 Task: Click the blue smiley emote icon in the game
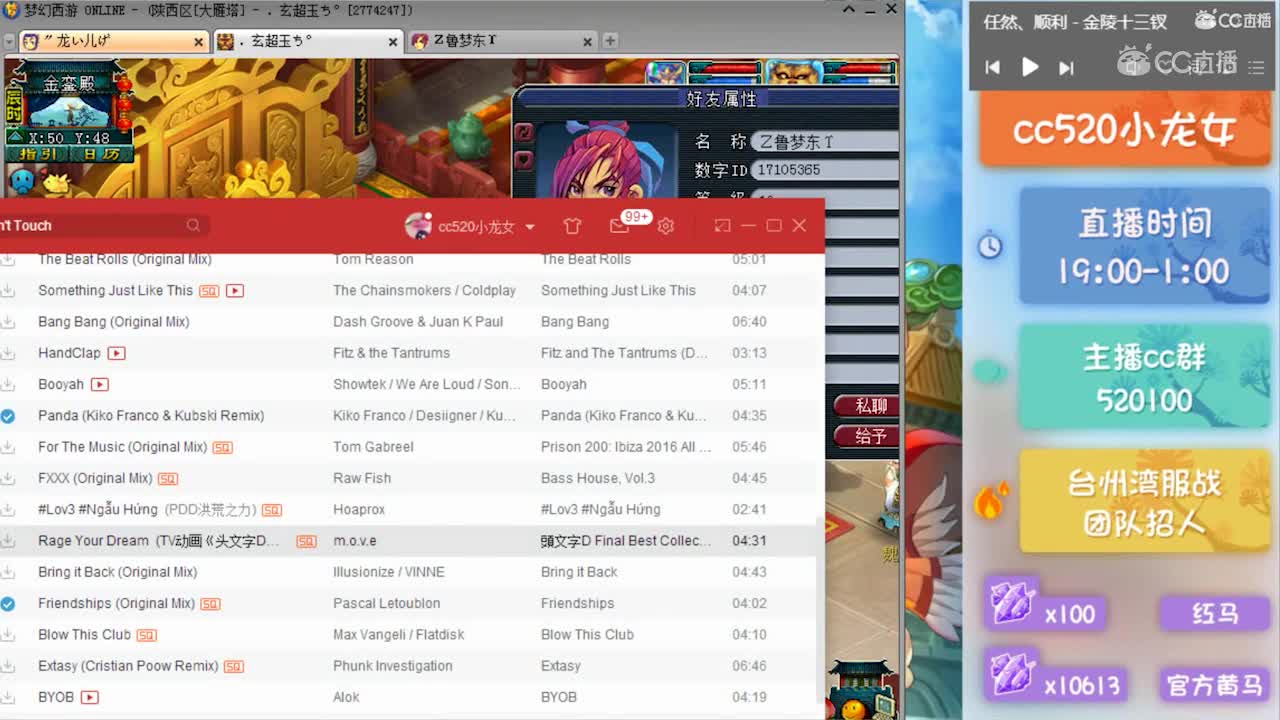[x=22, y=181]
